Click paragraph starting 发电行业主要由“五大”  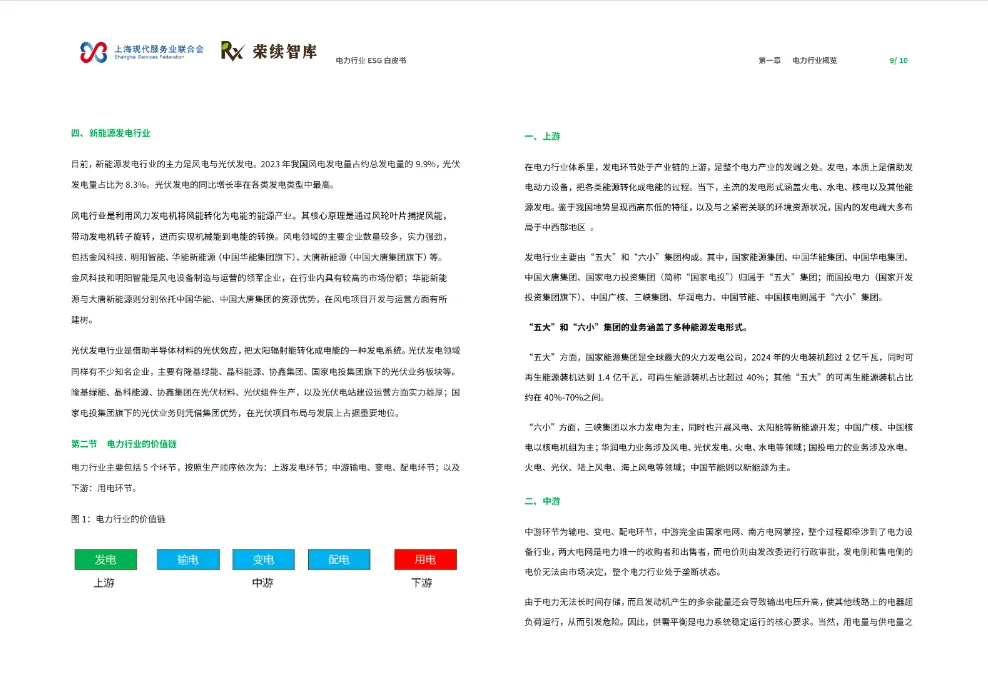[x=719, y=277]
